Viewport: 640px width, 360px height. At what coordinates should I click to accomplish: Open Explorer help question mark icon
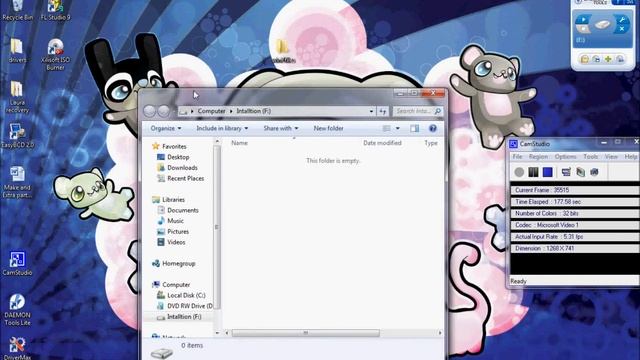tap(433, 128)
